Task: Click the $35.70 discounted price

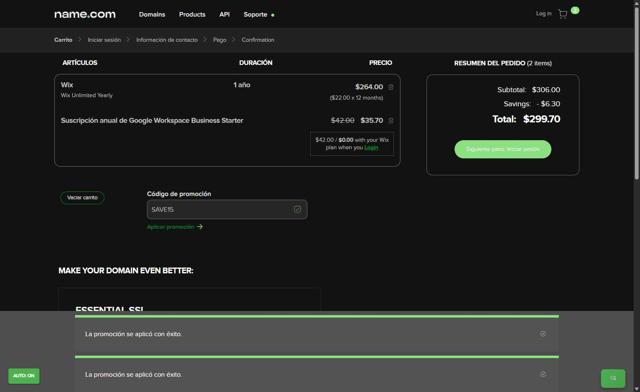Action: coord(372,120)
